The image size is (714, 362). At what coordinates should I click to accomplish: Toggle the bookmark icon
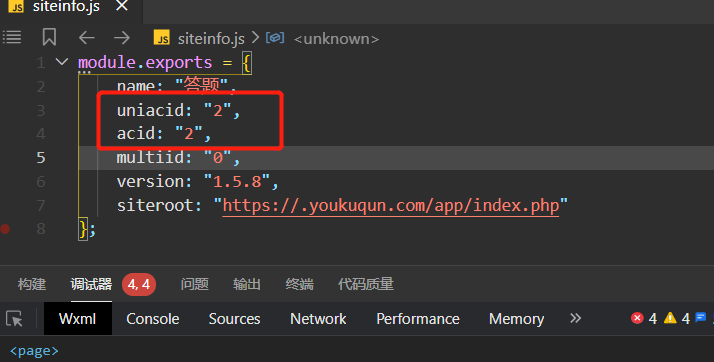pos(49,37)
